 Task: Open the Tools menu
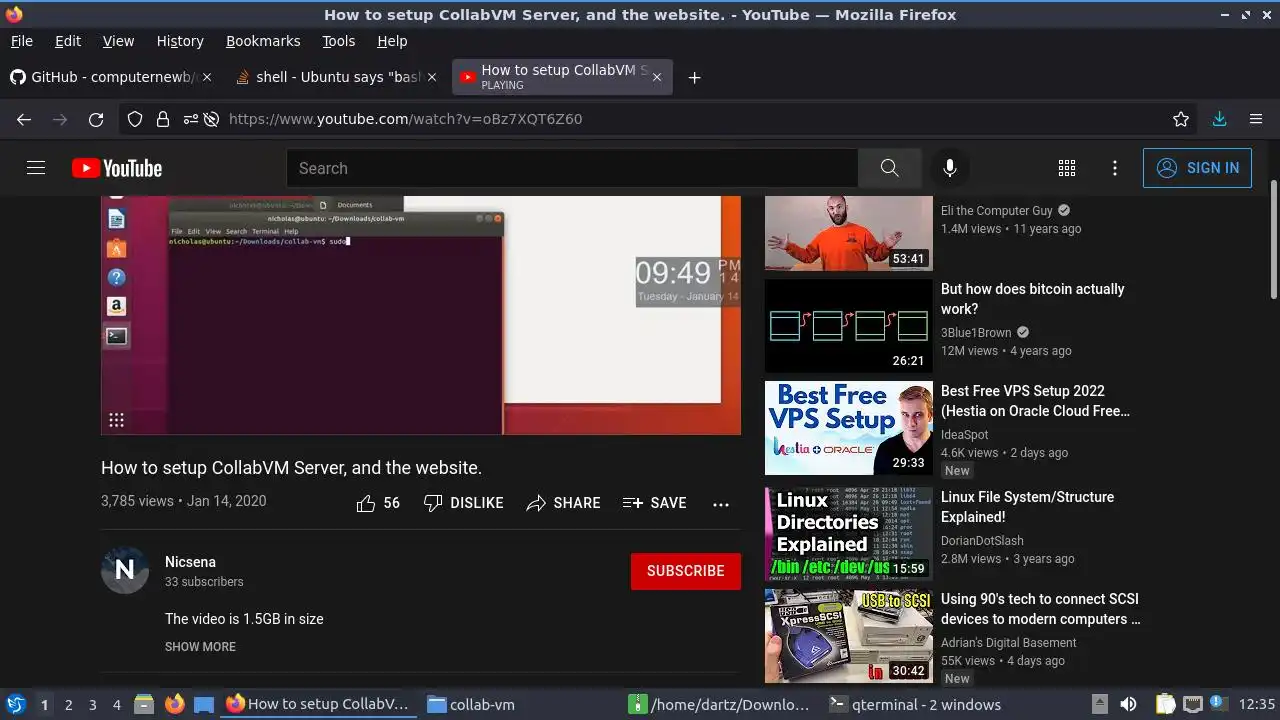(338, 41)
